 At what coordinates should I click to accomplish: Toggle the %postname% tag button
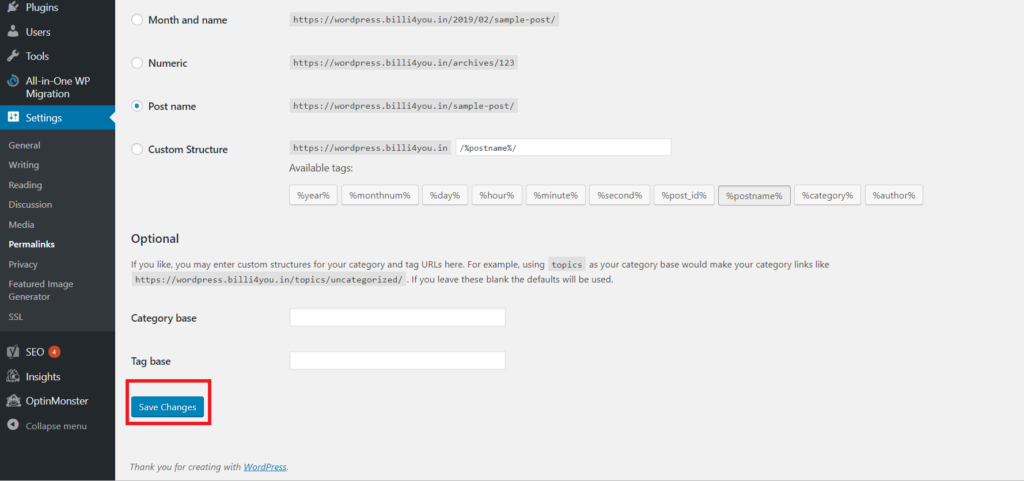pos(754,195)
